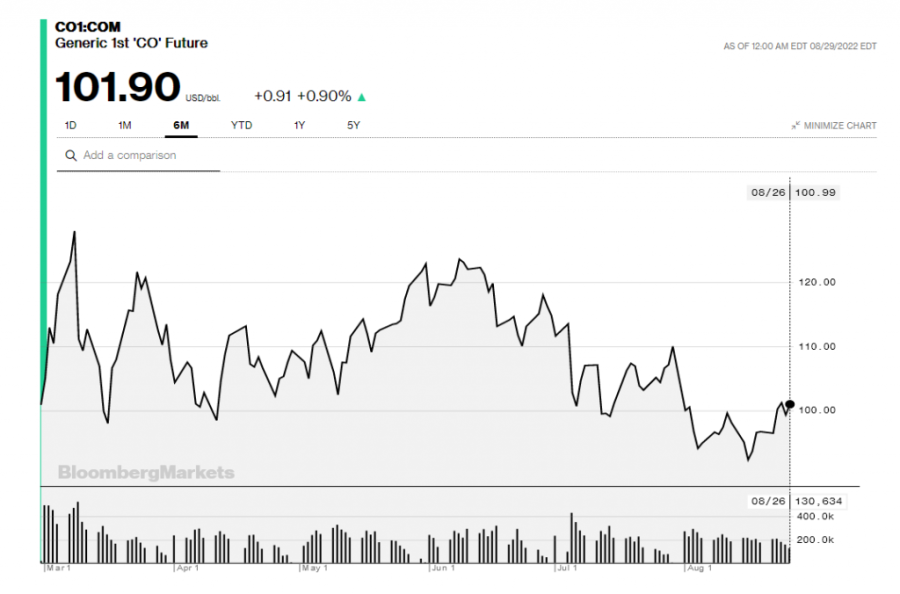The width and height of the screenshot is (900, 594).
Task: Click the CO1:COM ticker heading
Action: (87, 27)
